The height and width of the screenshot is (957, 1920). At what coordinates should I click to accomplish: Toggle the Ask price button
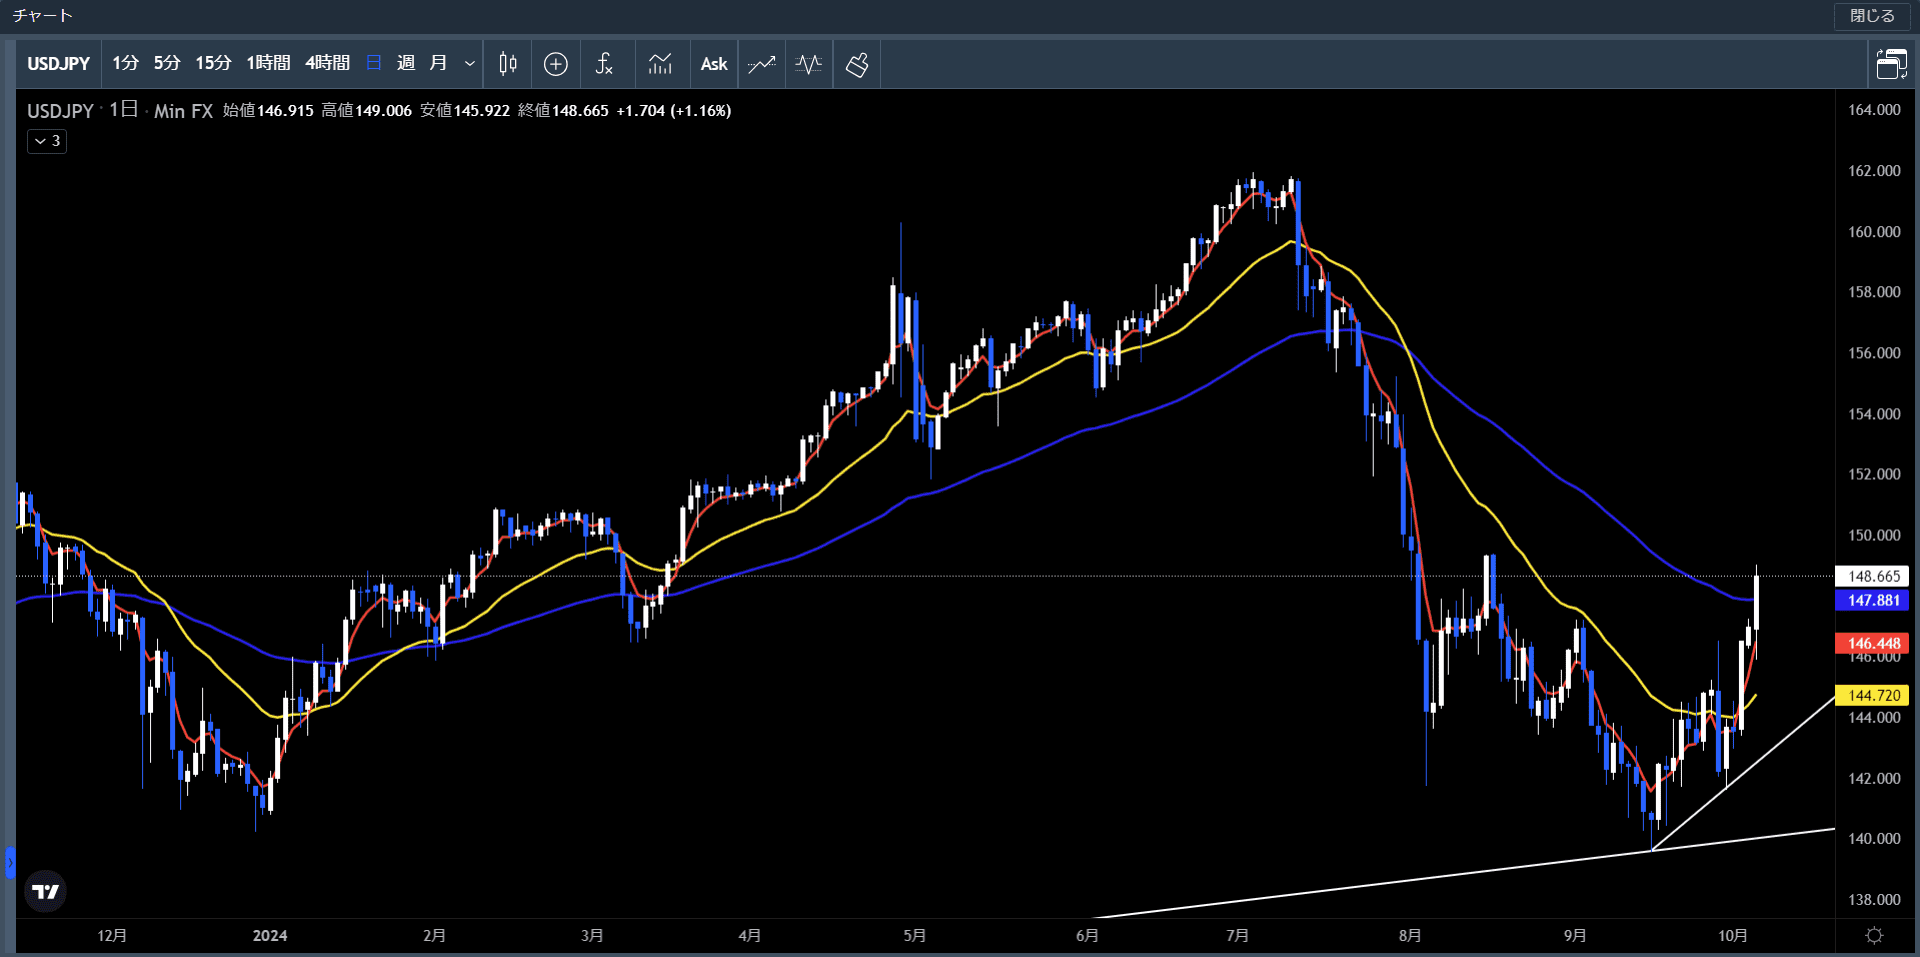714,64
